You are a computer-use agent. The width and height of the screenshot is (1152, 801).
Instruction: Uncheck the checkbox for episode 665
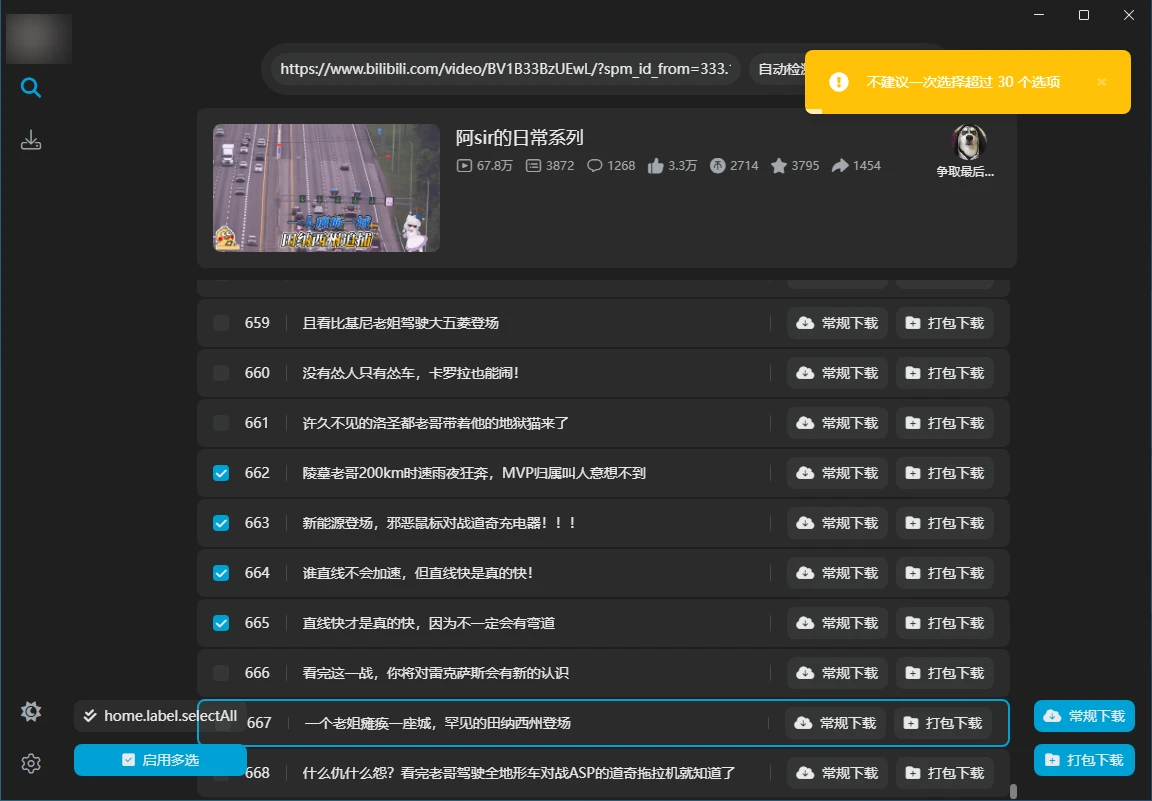(x=221, y=623)
